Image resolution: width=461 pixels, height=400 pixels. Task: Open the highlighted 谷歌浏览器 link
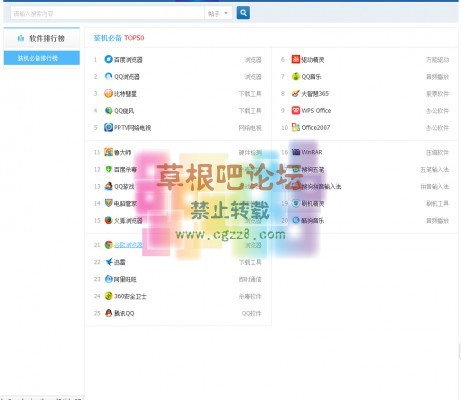click(x=128, y=245)
